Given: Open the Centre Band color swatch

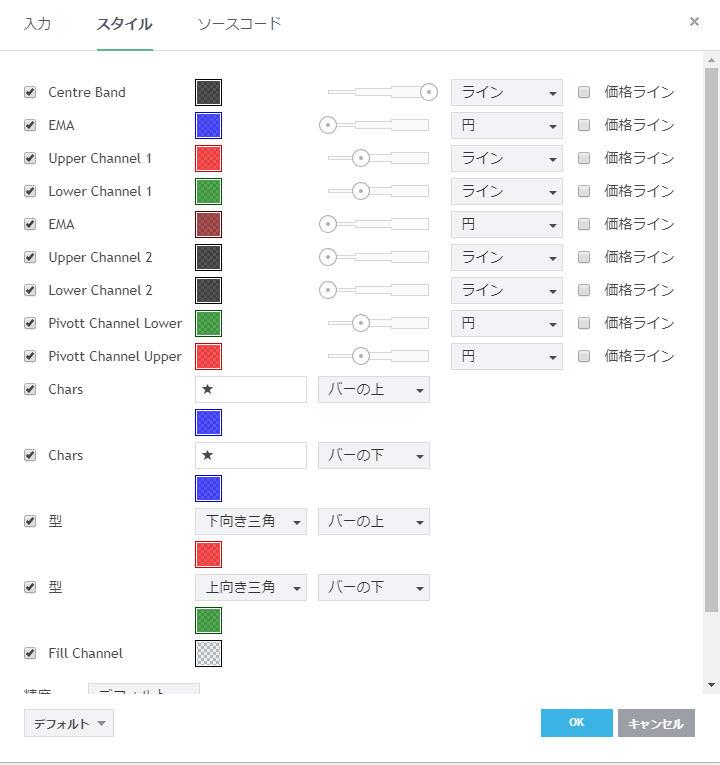Looking at the screenshot, I should (208, 92).
